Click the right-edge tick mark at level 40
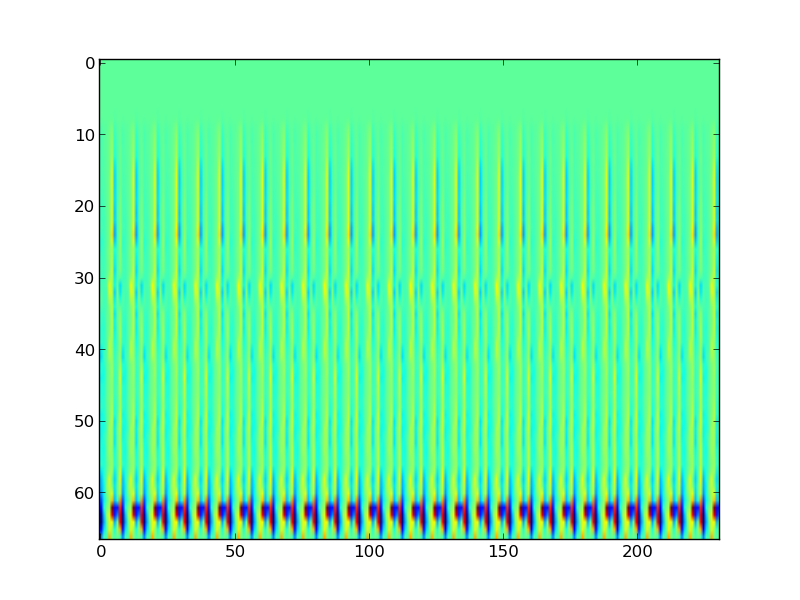The height and width of the screenshot is (600, 800). tap(717, 350)
